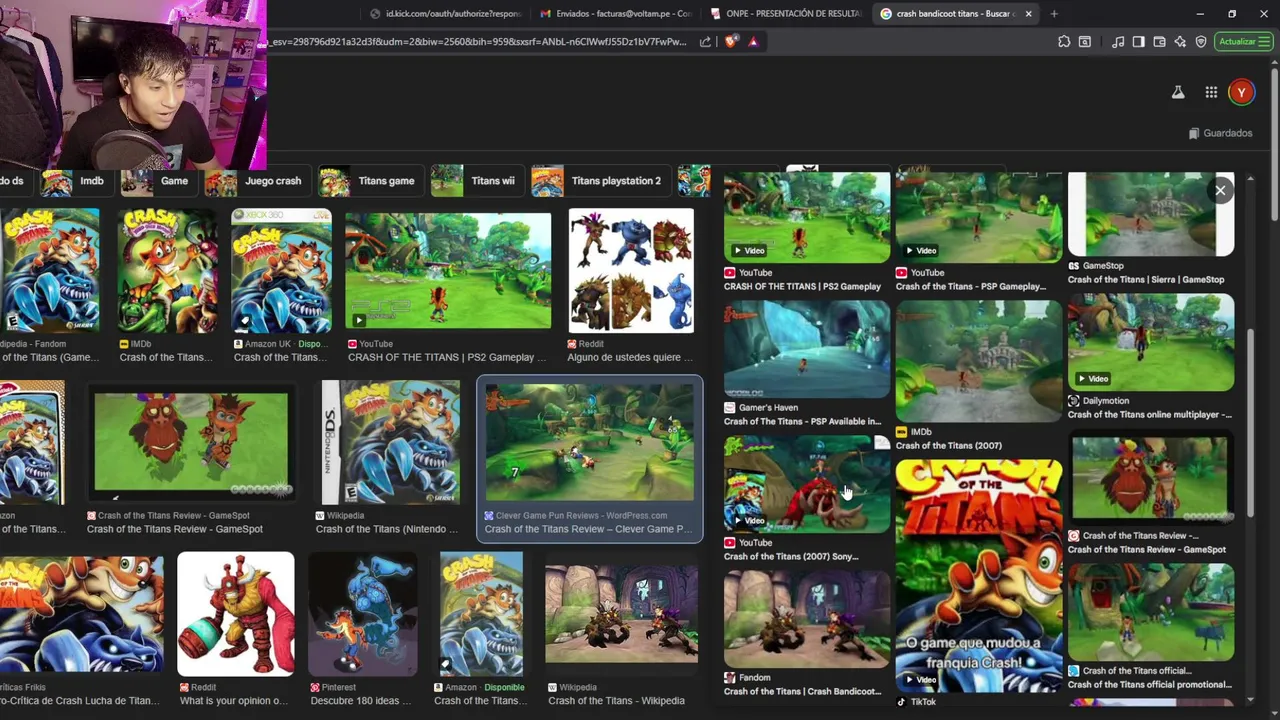Open Reddit red titan with hammer thumbnail
Screen dimensions: 1280x720
(236, 614)
